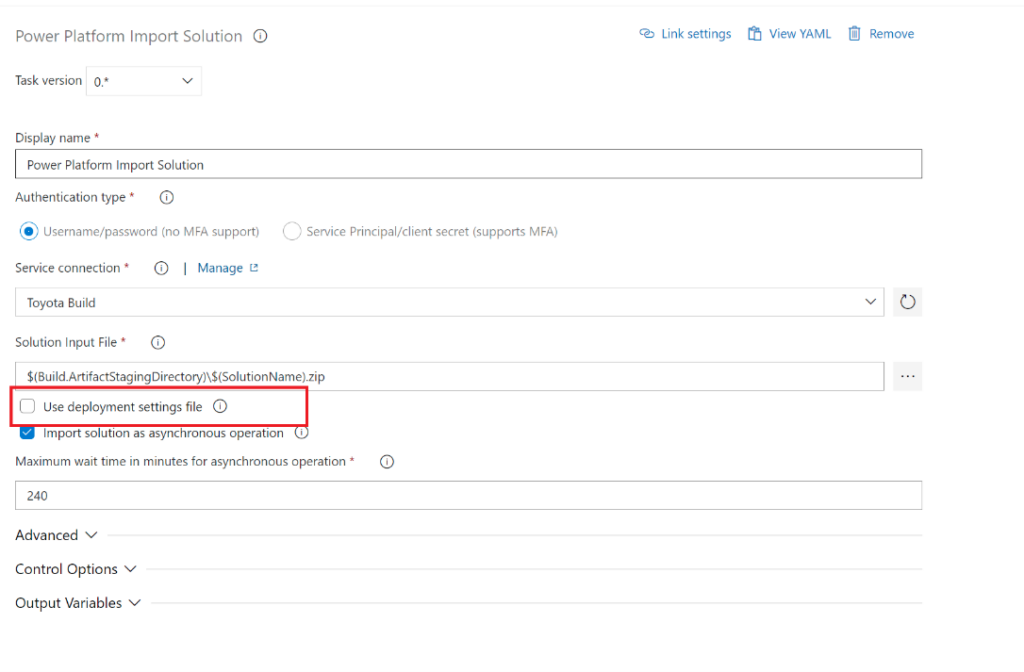Expand the Control Options section
The height and width of the screenshot is (672, 1024).
[x=75, y=569]
